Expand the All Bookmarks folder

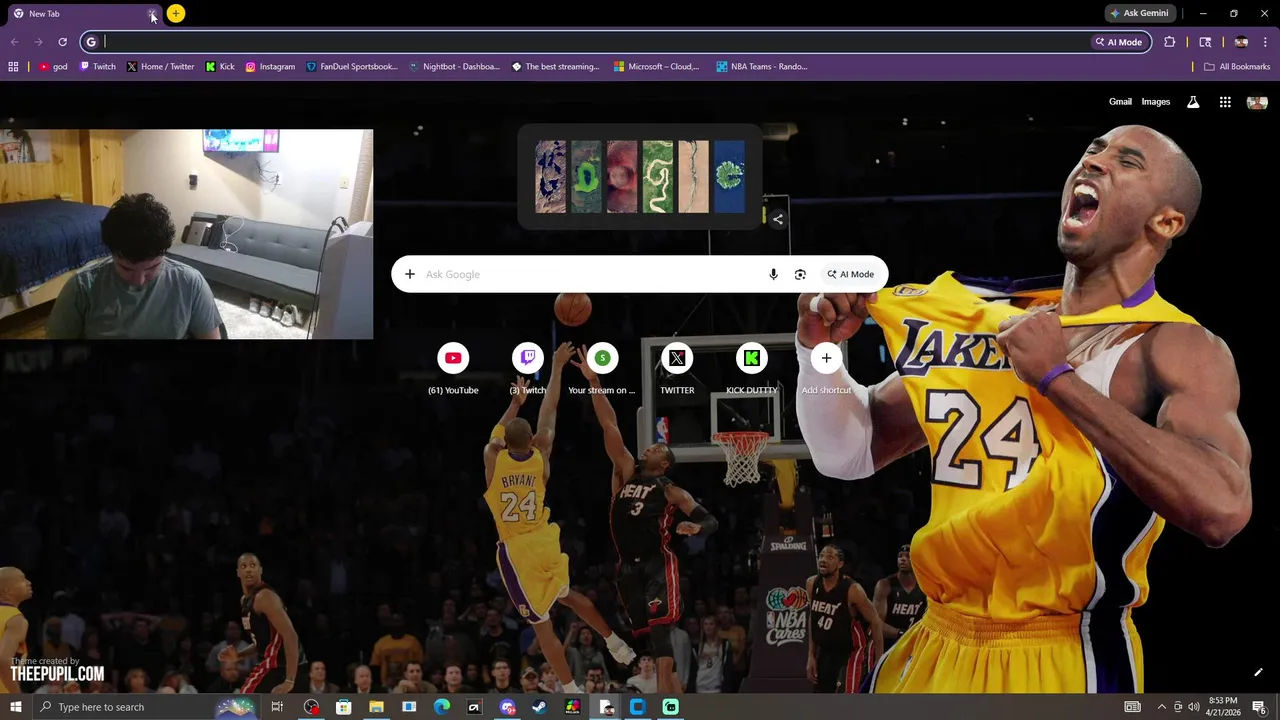(1237, 67)
